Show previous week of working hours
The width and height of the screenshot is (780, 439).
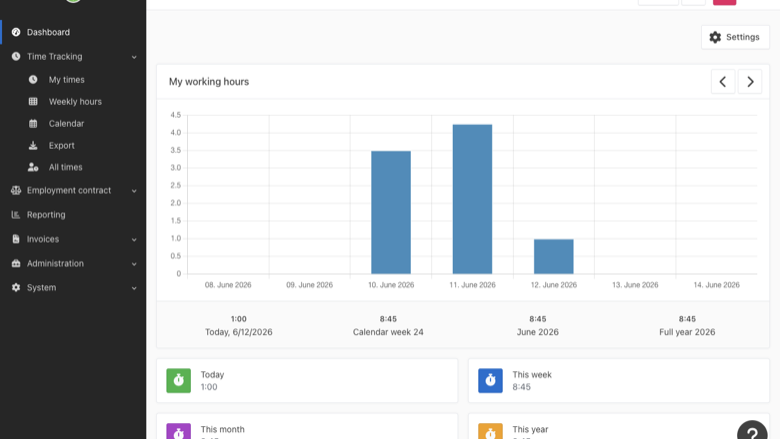(723, 82)
